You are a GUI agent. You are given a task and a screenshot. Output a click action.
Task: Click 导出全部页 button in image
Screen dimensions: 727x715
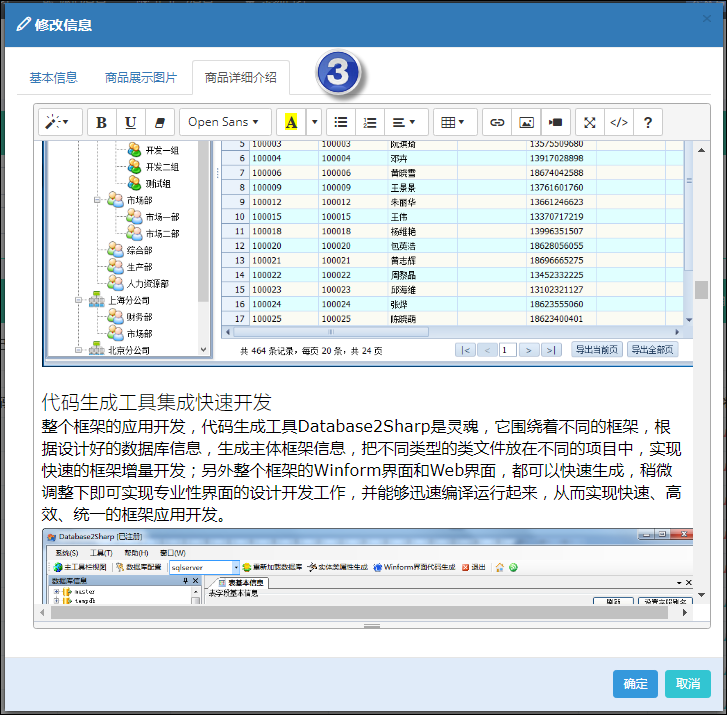652,350
